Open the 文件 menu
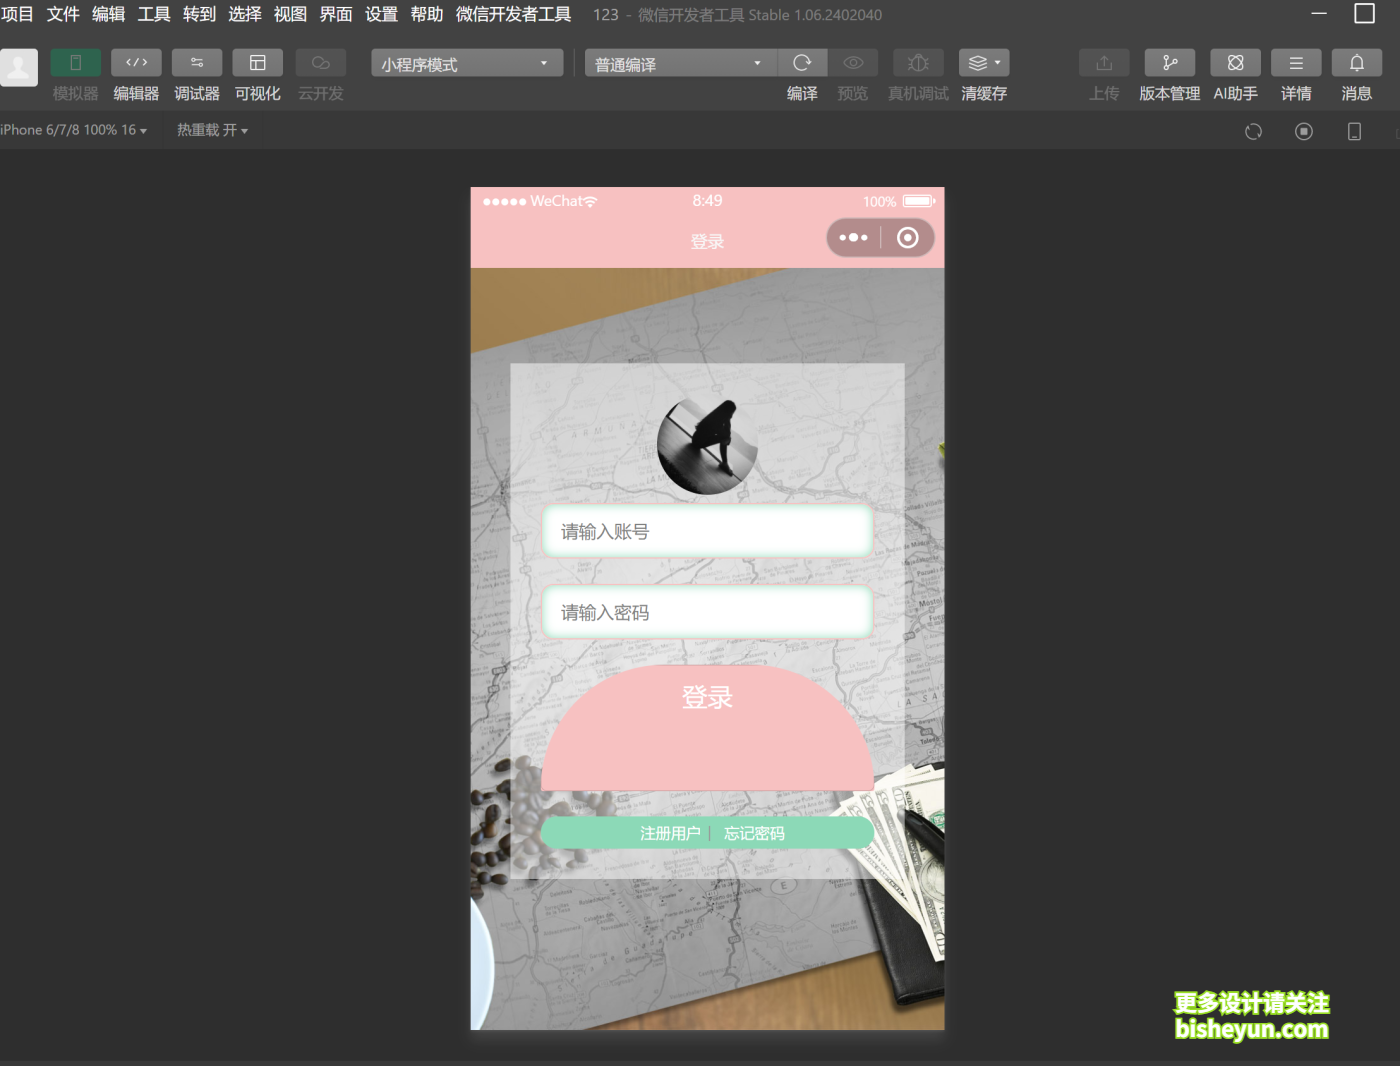The width and height of the screenshot is (1400, 1066). pos(63,14)
